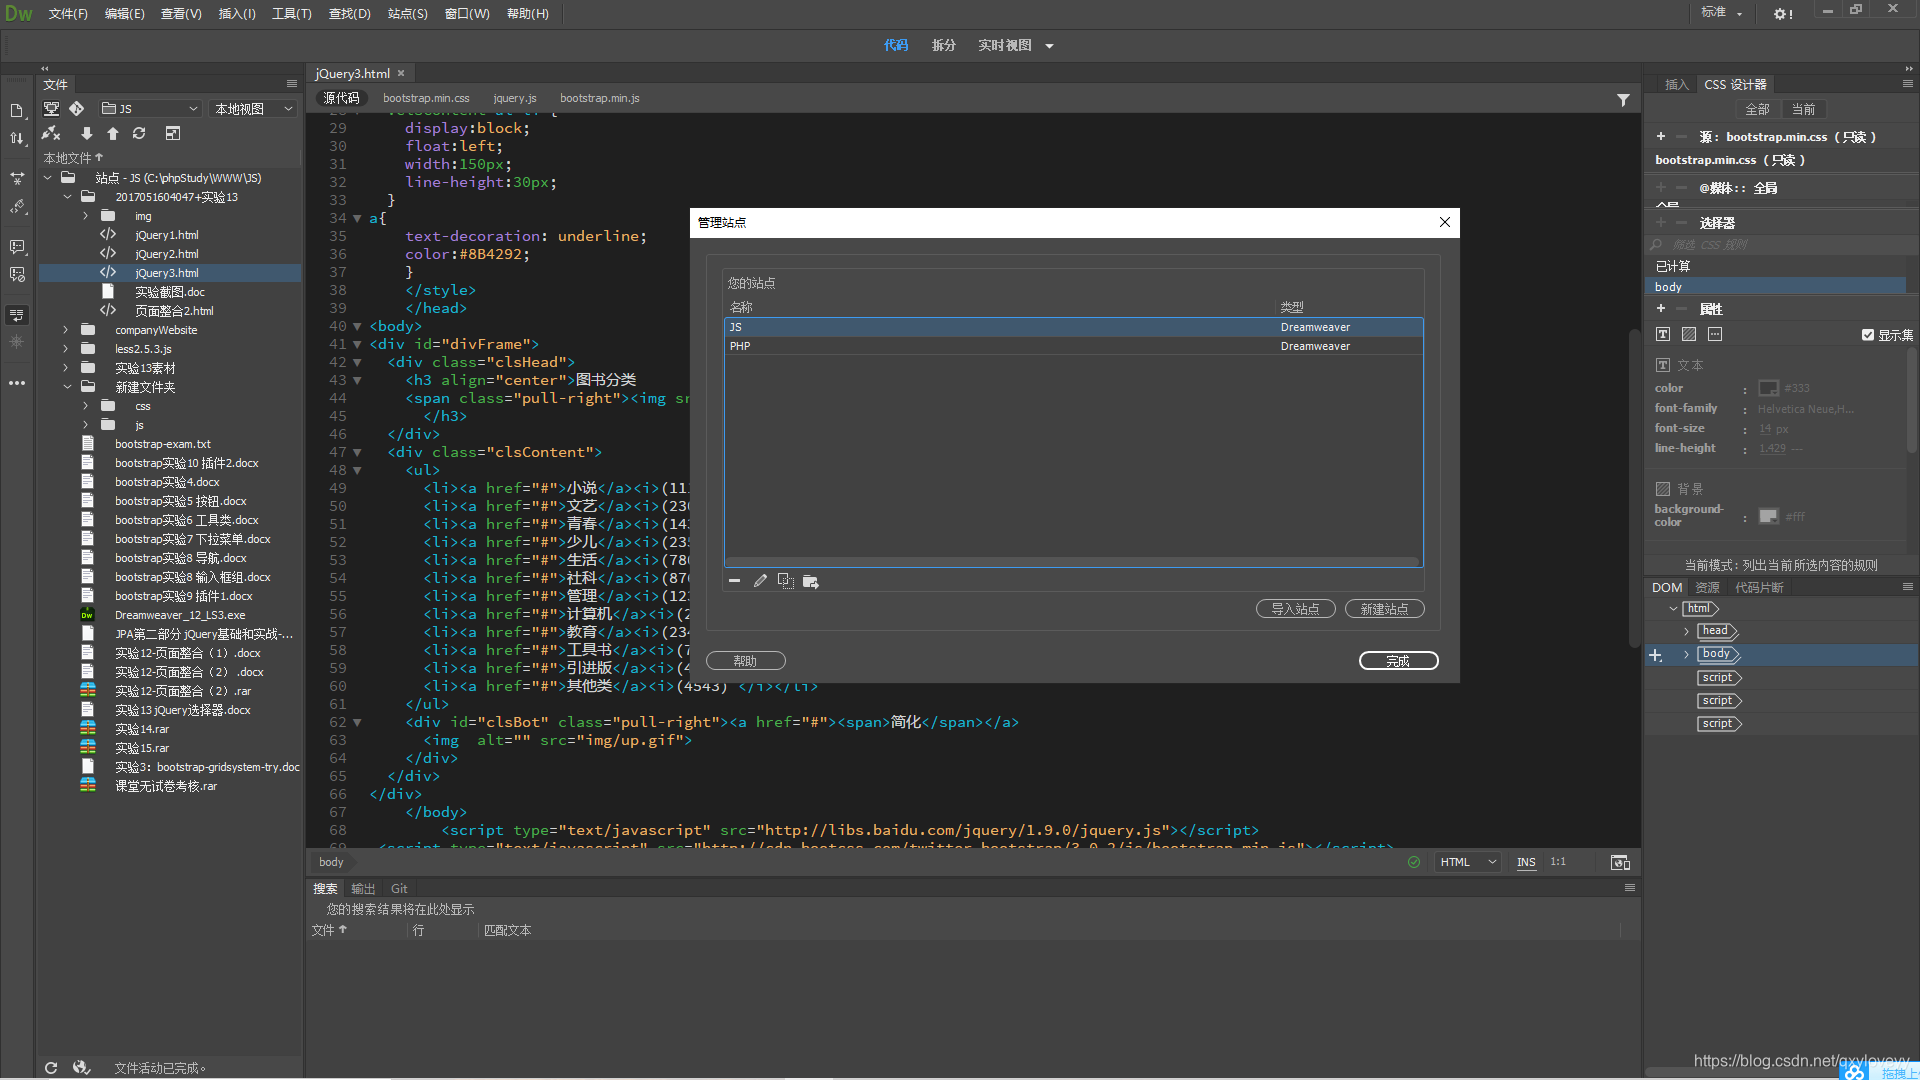The height and width of the screenshot is (1080, 1920).
Task: Click 新建站点 button in manage sites dialog
Action: click(x=1383, y=608)
